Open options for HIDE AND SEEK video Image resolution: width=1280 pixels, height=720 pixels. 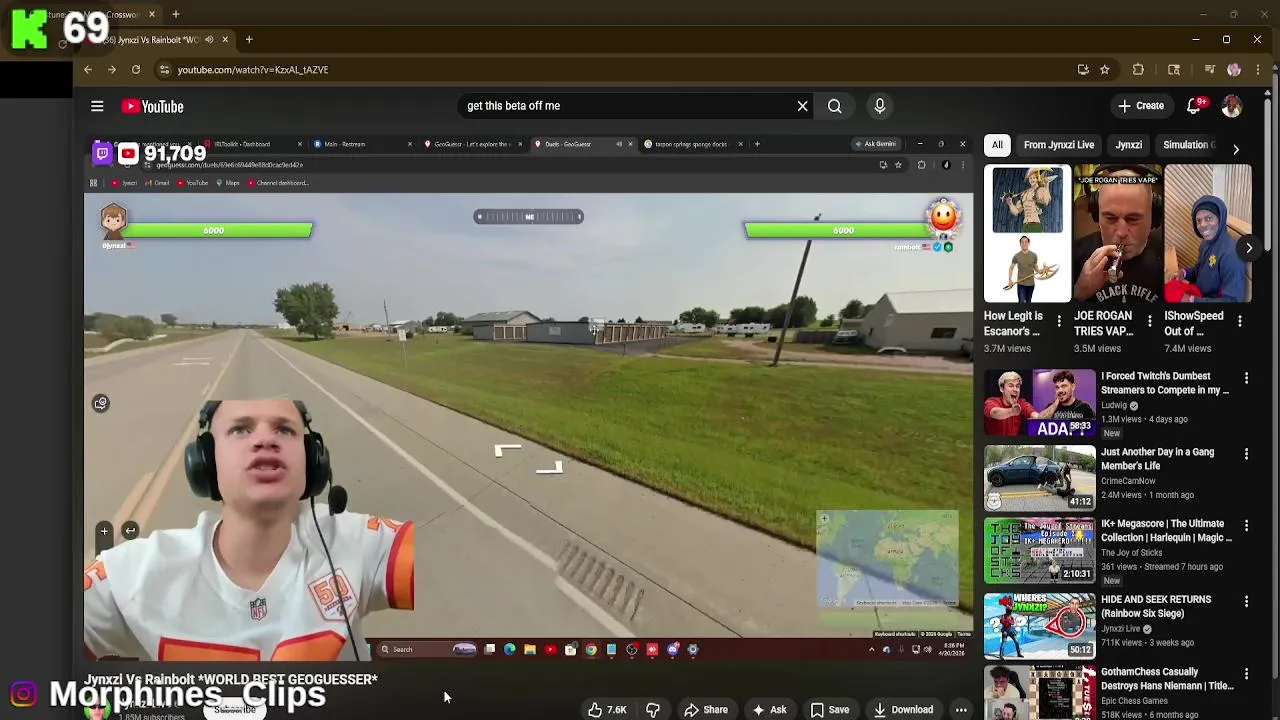tap(1246, 602)
